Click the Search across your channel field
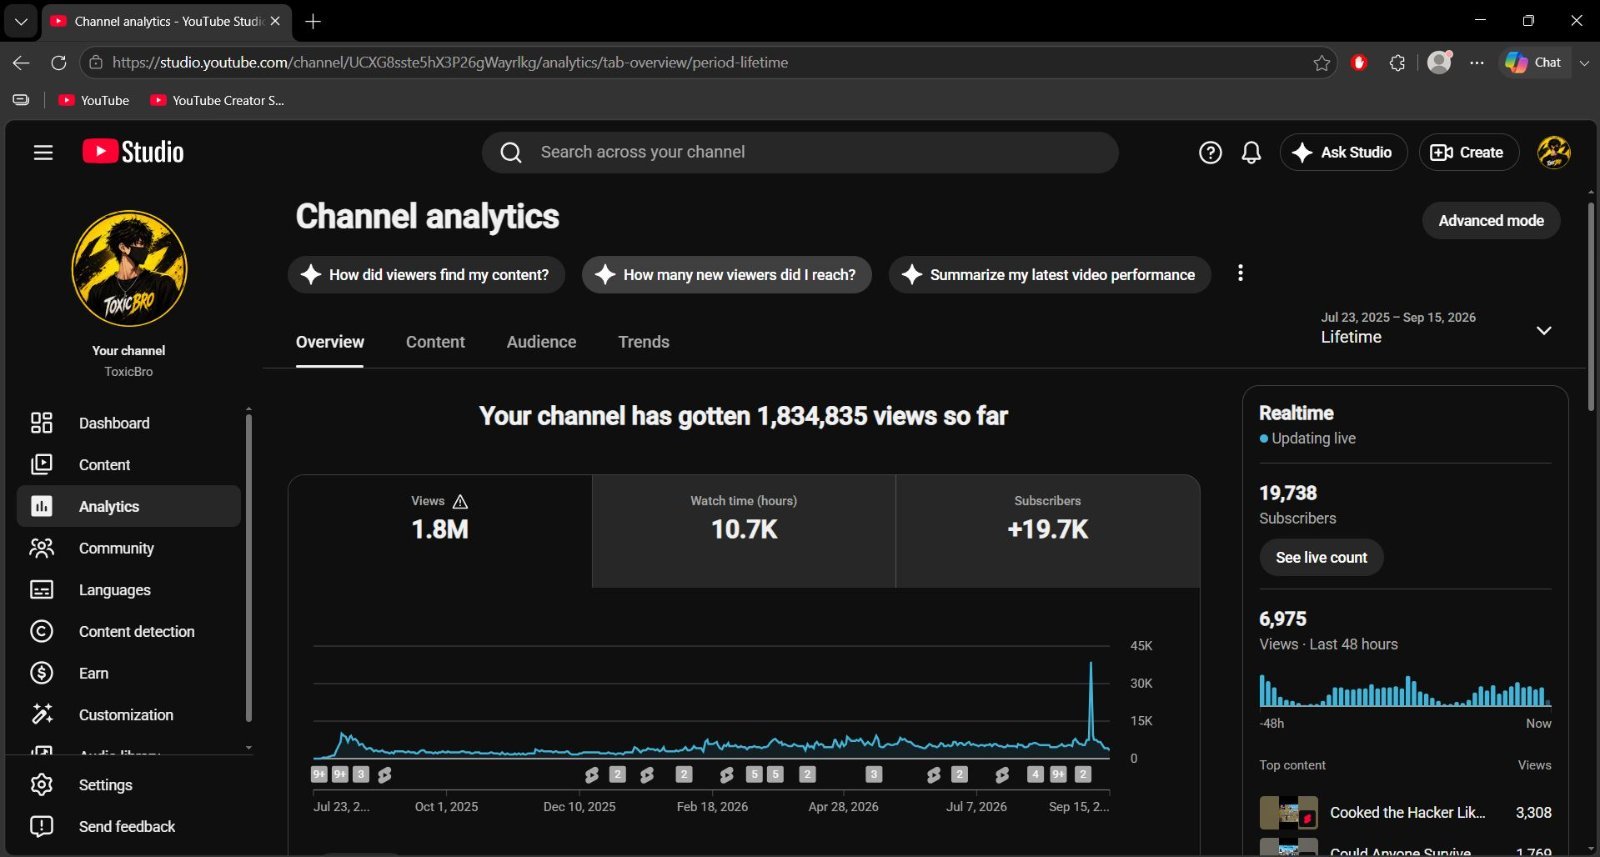Image resolution: width=1600 pixels, height=857 pixels. (x=800, y=152)
